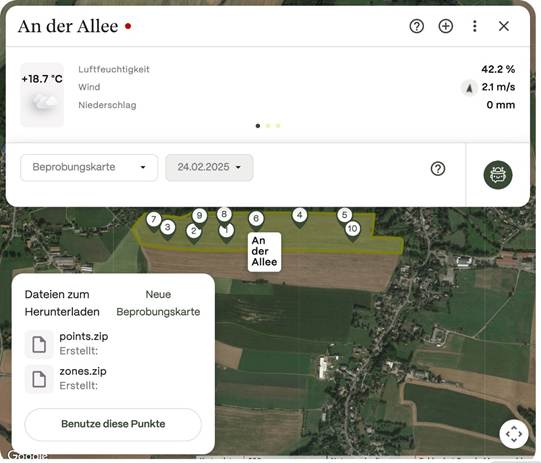Screen dimensions: 541x463
Task: Download the points.zip file
Action: [x=83, y=337]
